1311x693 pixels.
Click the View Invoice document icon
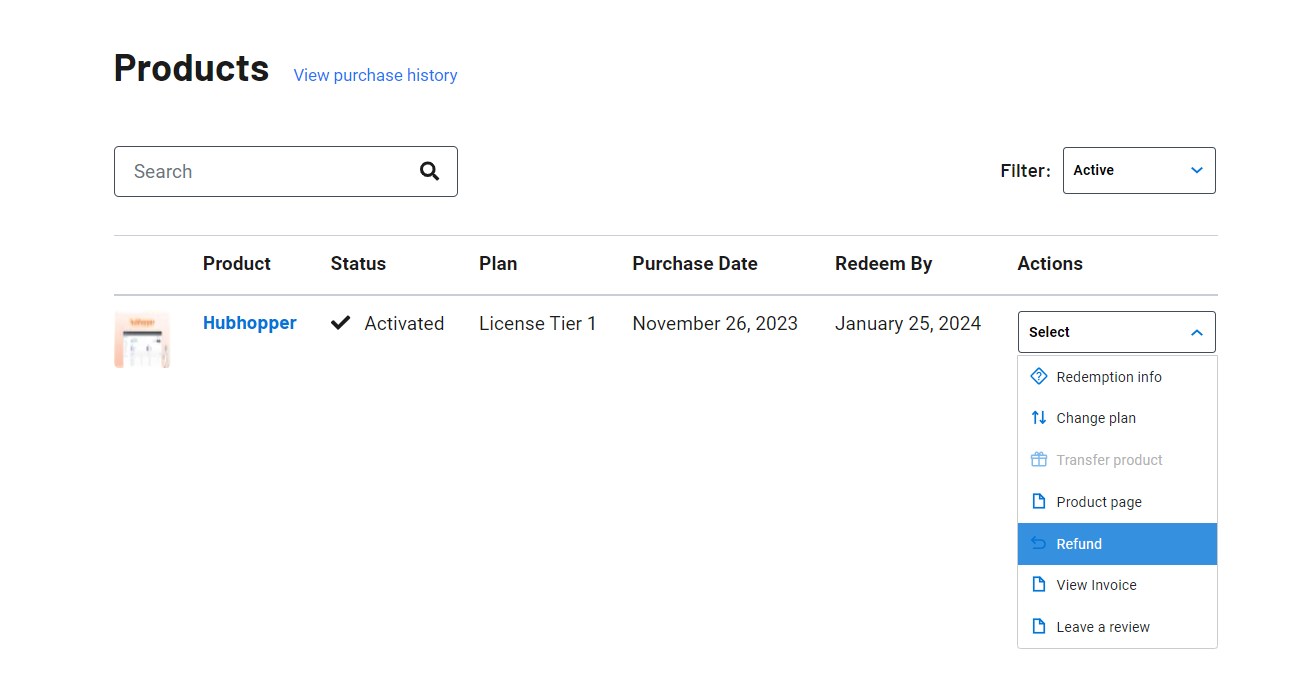pyautogui.click(x=1038, y=584)
